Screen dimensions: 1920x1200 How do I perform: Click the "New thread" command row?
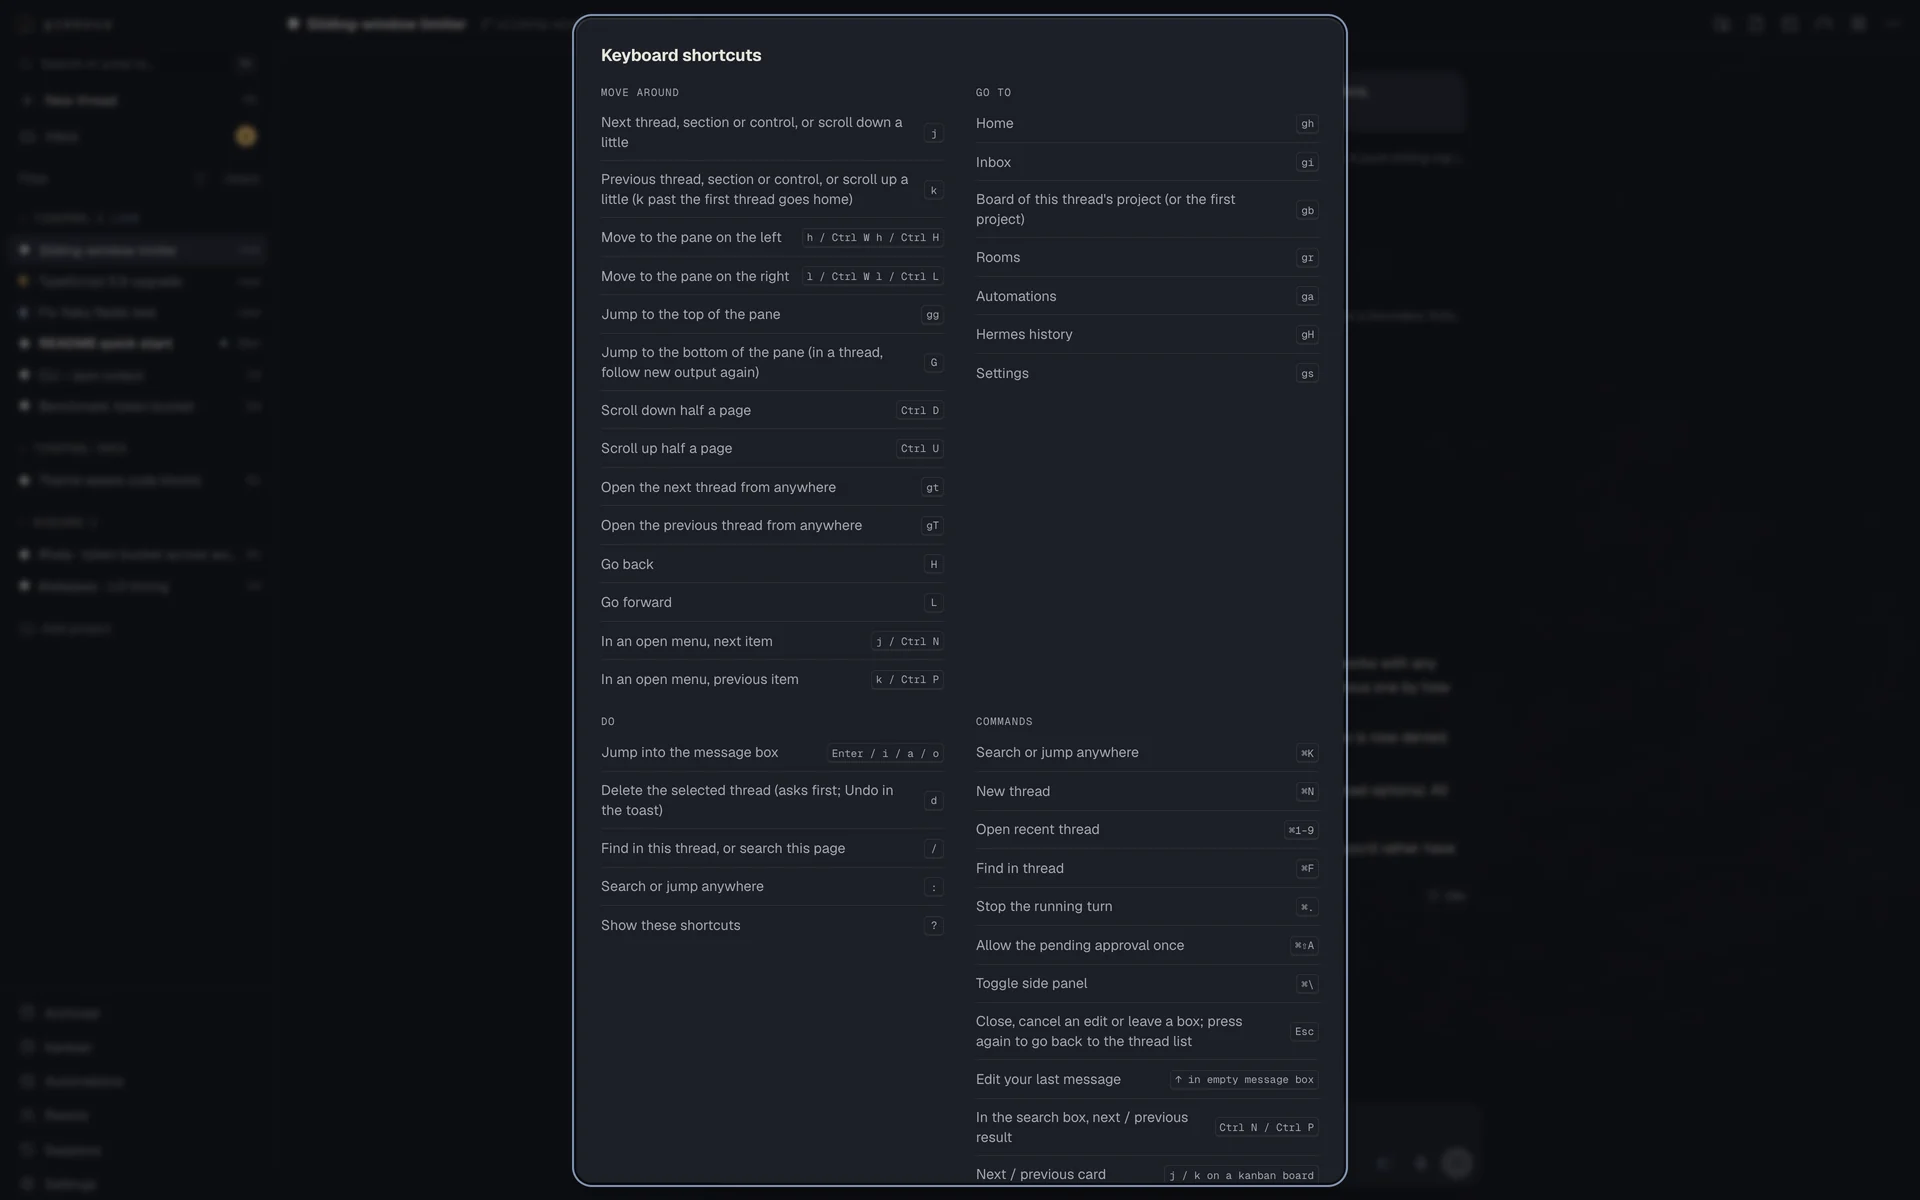1147,792
